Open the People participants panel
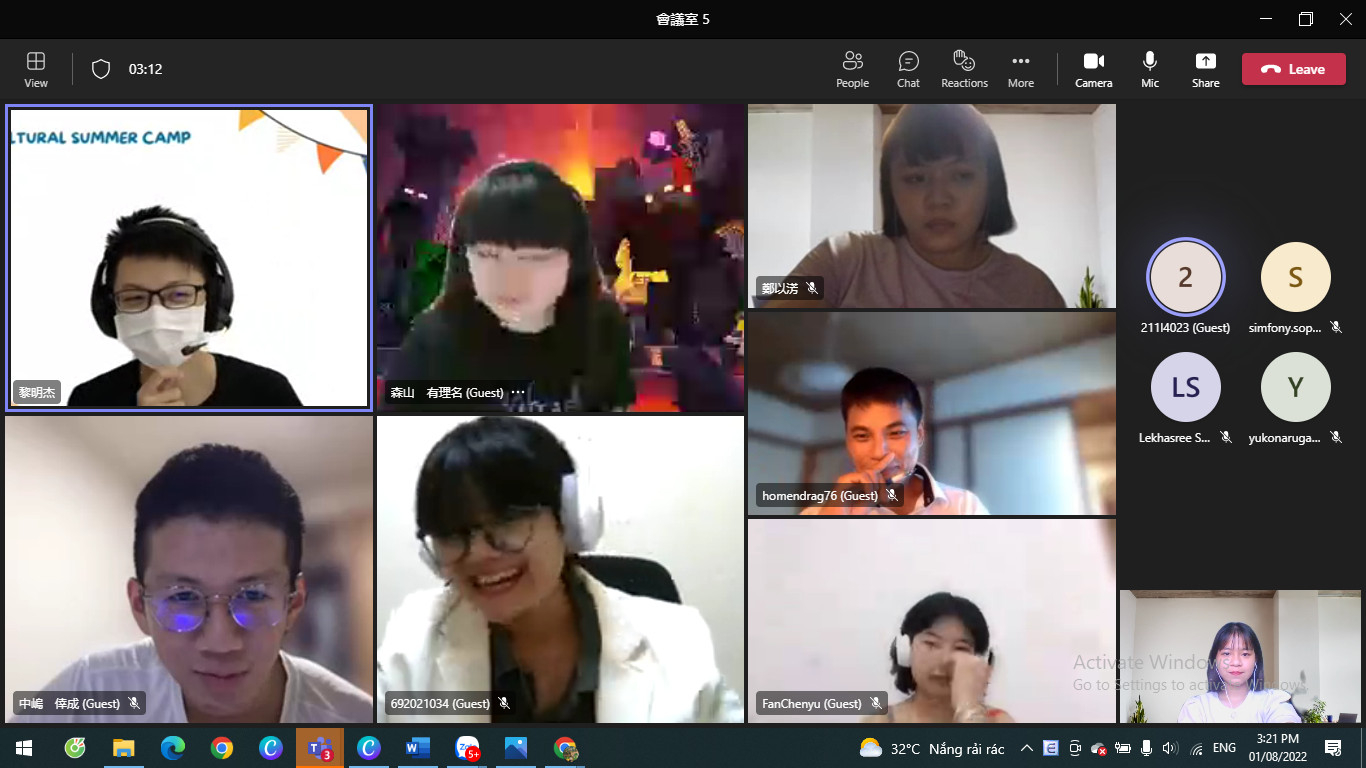 point(852,69)
